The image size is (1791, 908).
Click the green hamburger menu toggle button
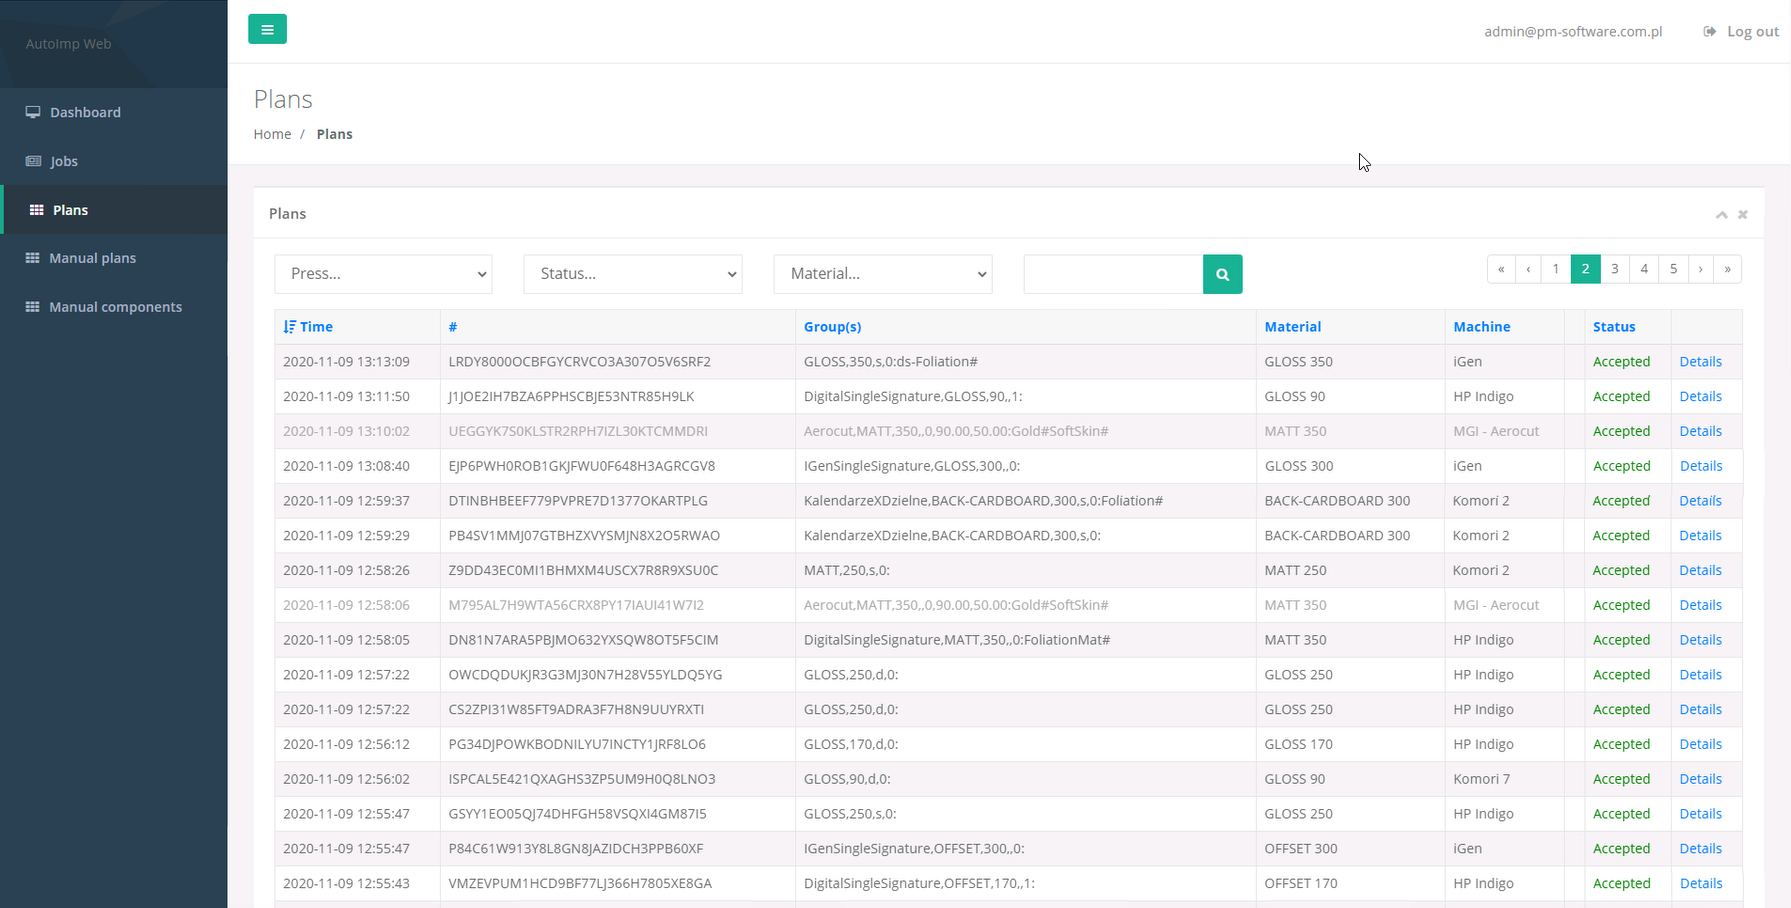tap(267, 29)
